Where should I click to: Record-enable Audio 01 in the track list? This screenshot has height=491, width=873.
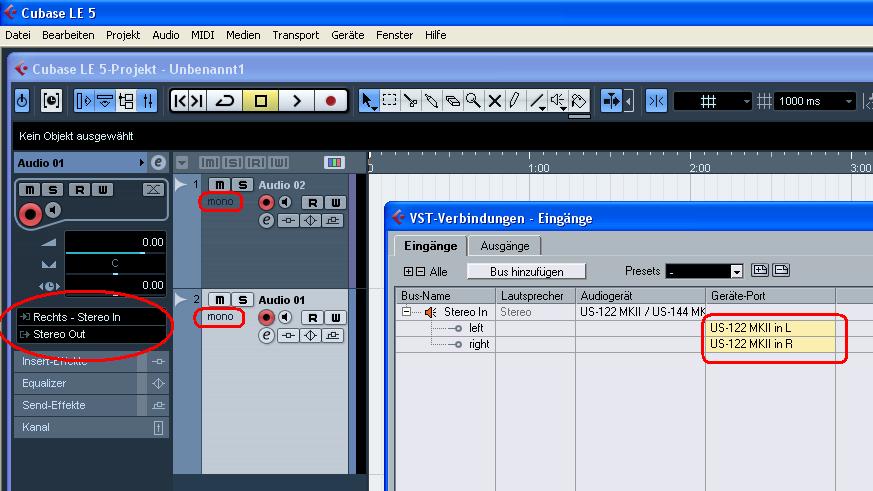266,317
